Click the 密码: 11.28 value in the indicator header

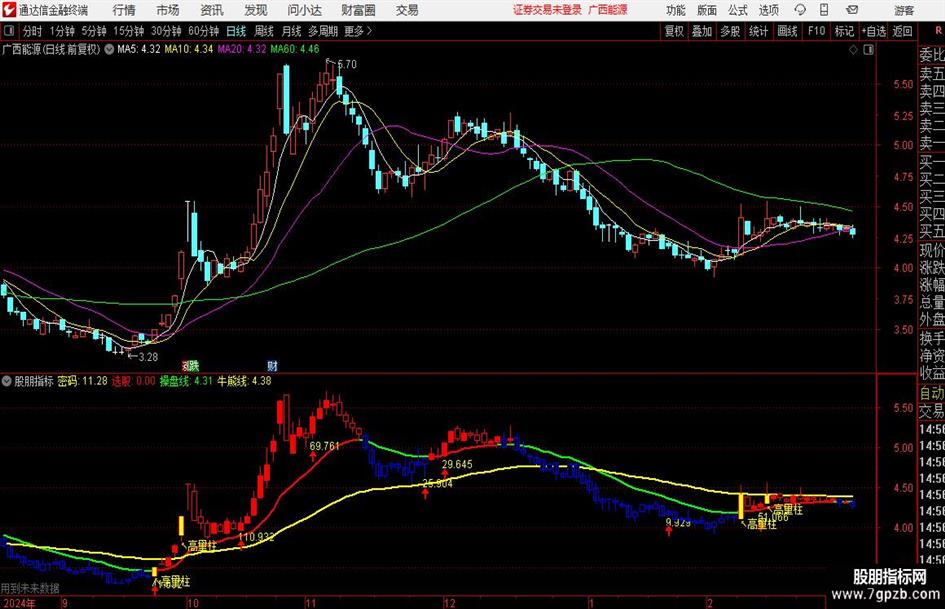click(x=82, y=381)
